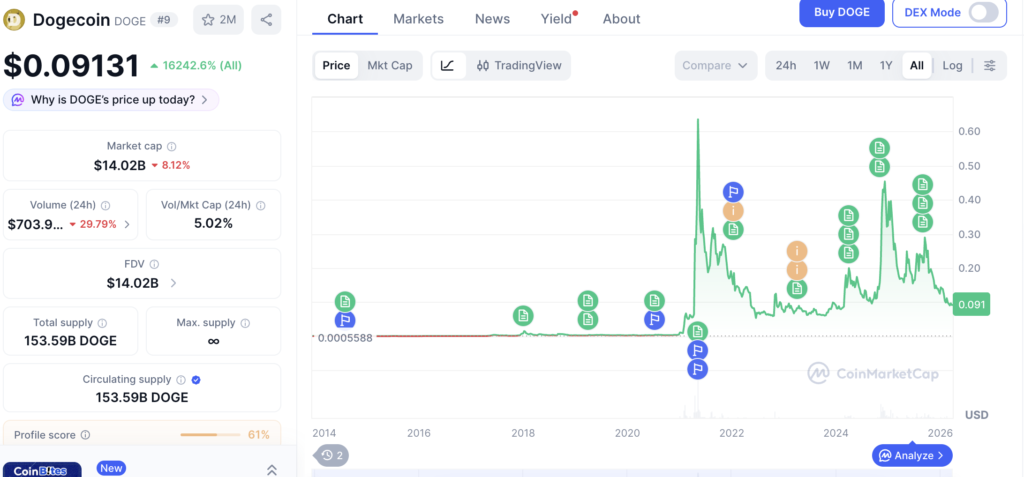Open the News tab

click(492, 19)
